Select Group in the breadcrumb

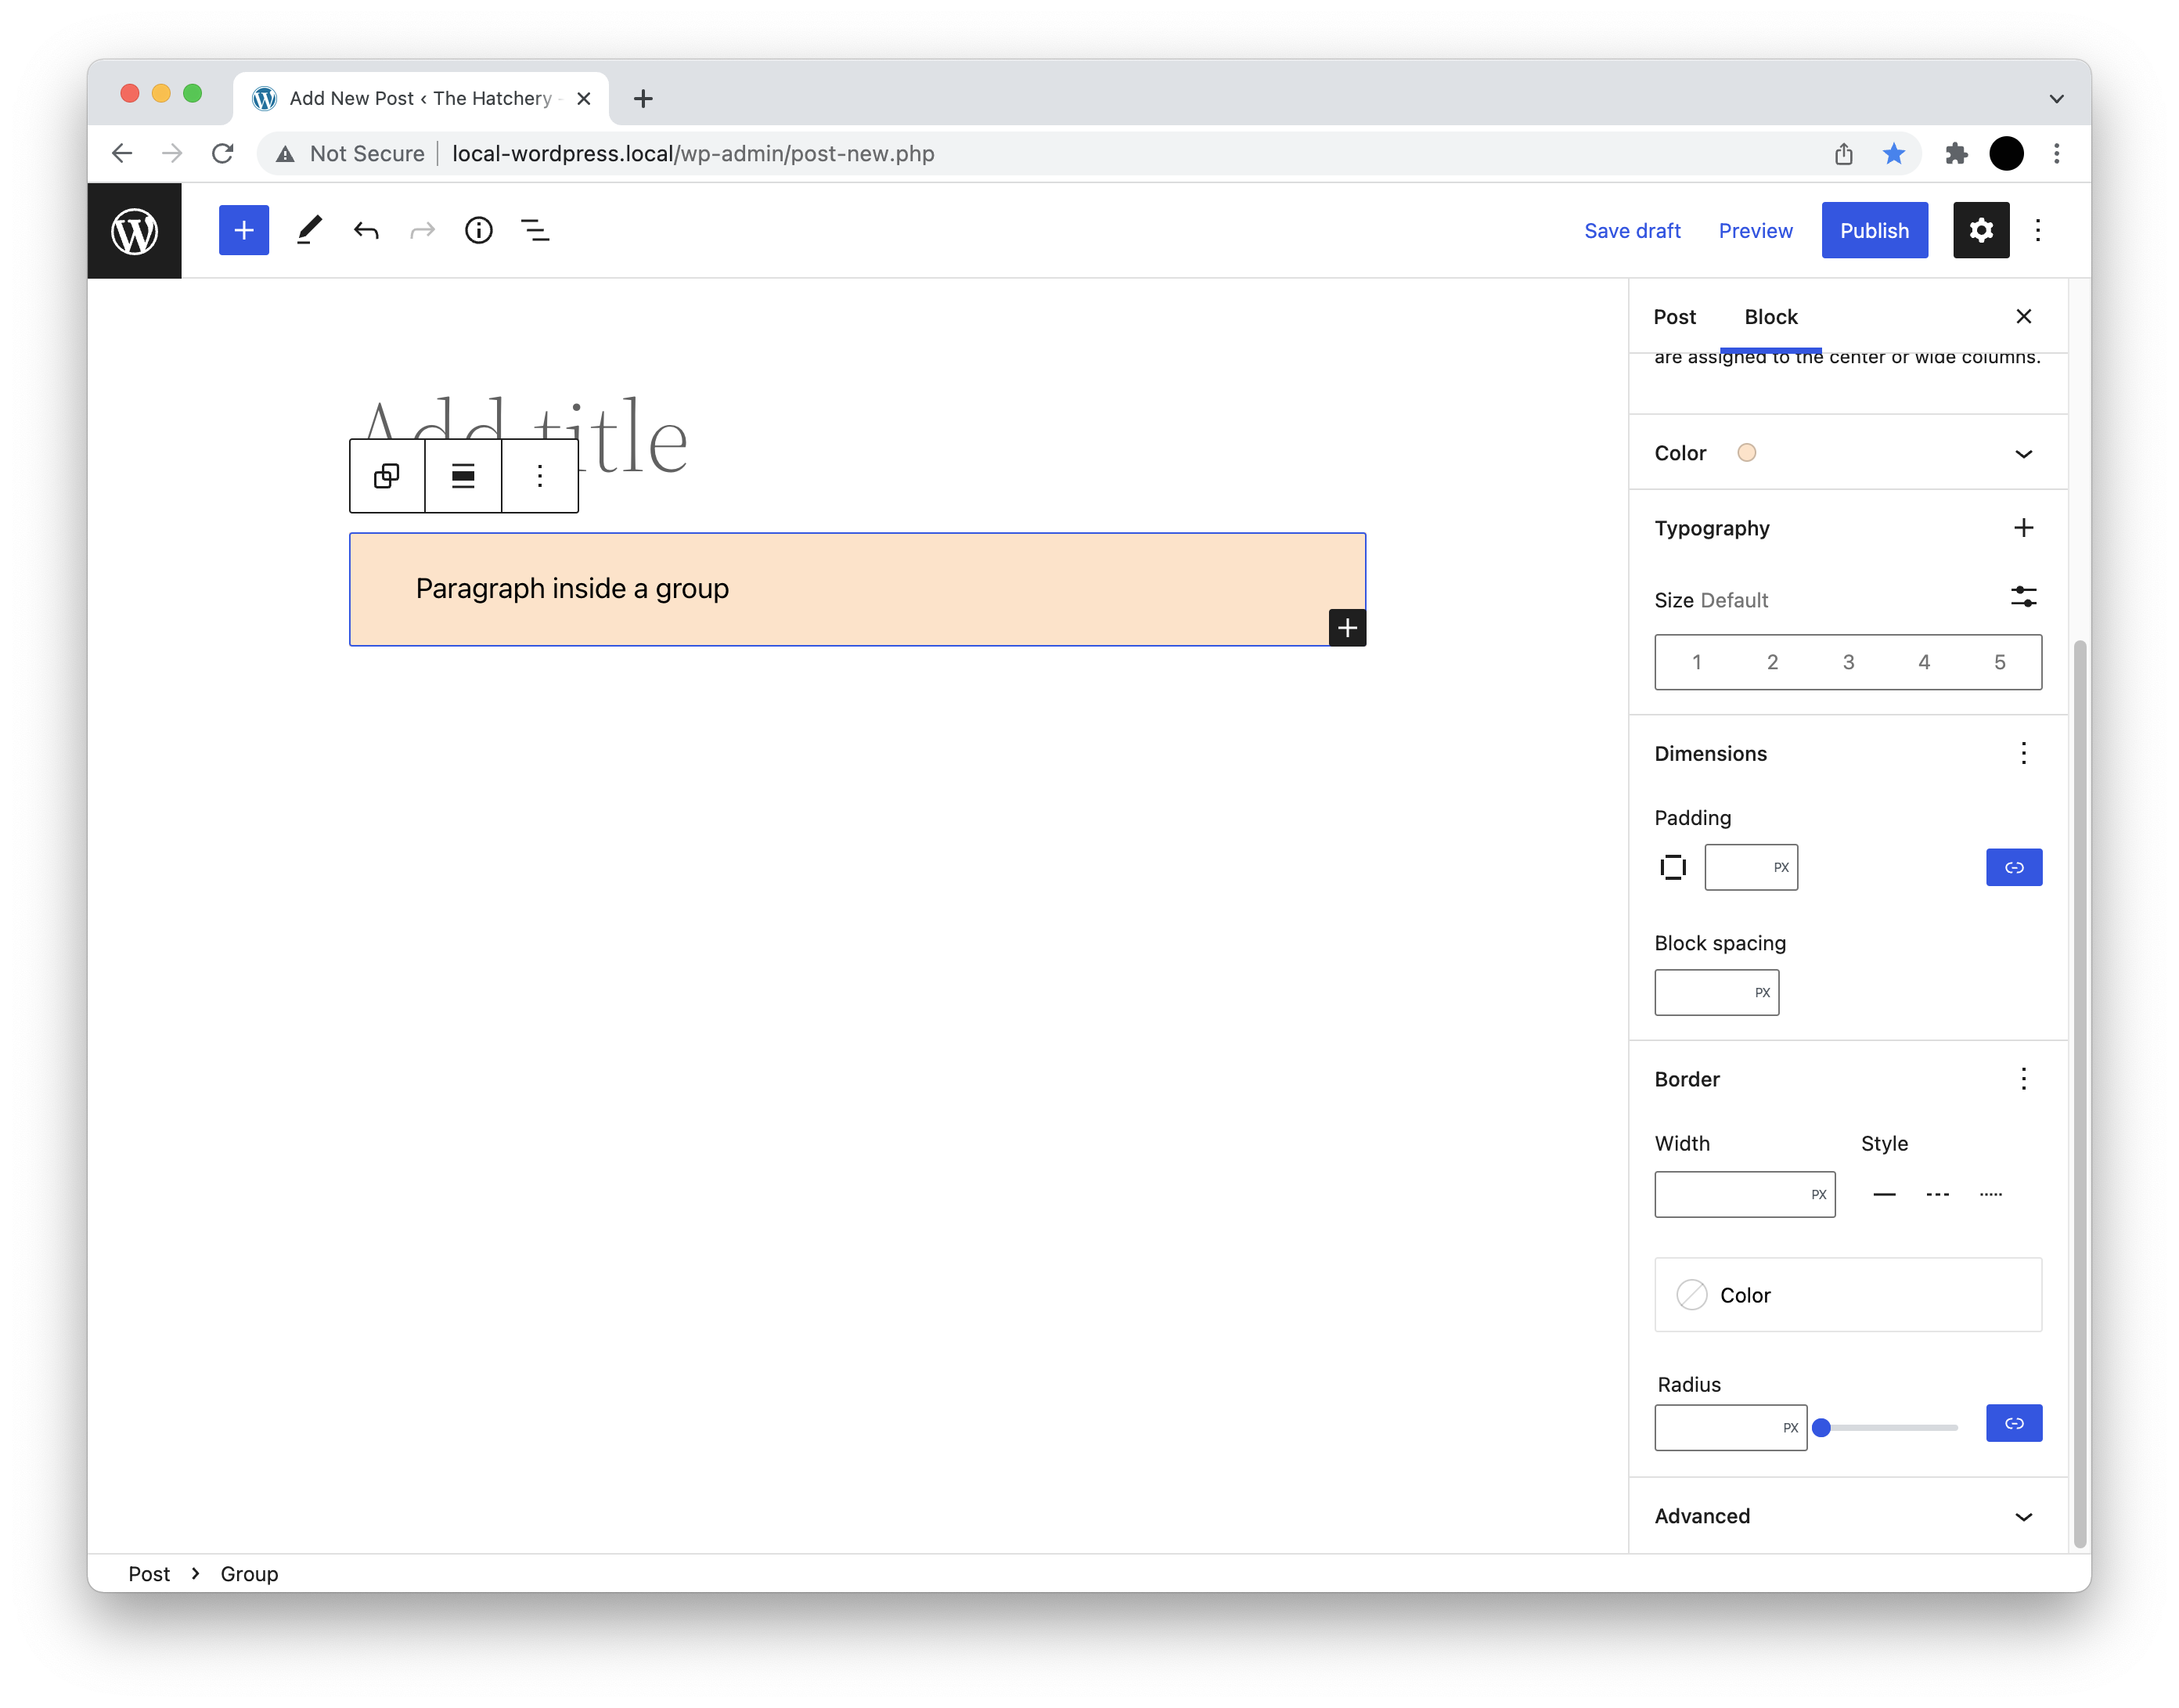[x=248, y=1573]
